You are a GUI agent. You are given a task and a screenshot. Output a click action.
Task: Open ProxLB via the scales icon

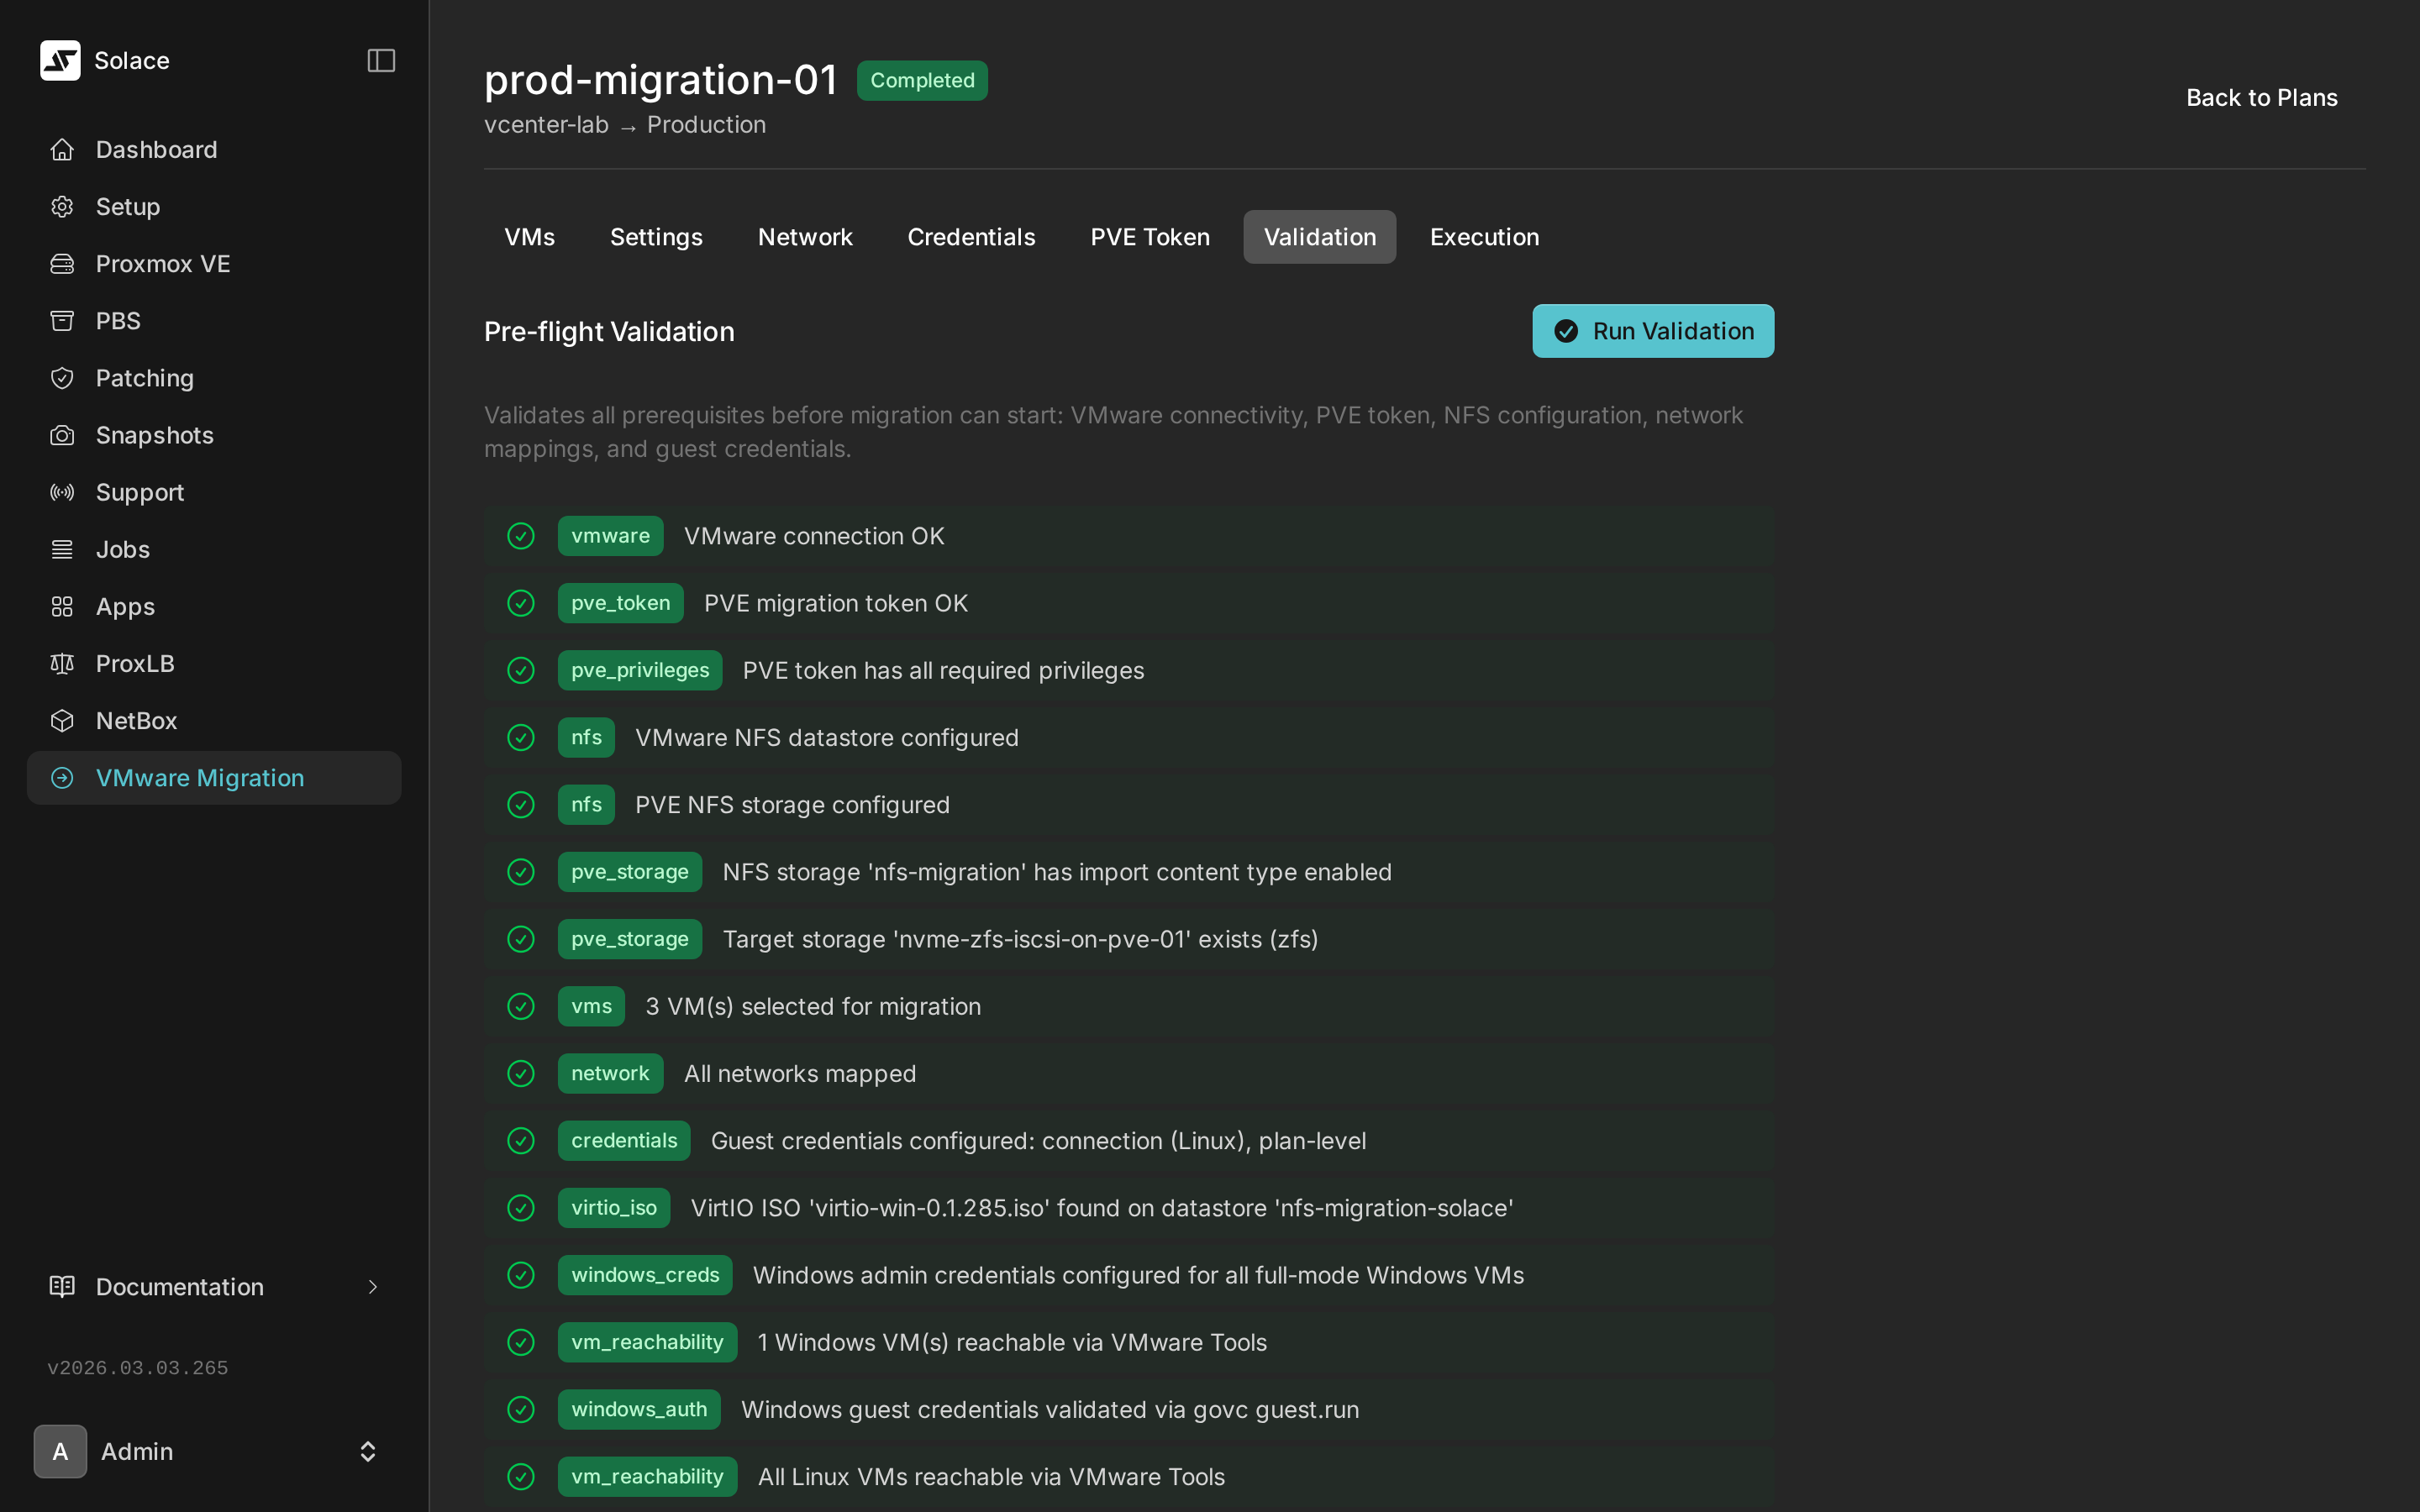[62, 664]
